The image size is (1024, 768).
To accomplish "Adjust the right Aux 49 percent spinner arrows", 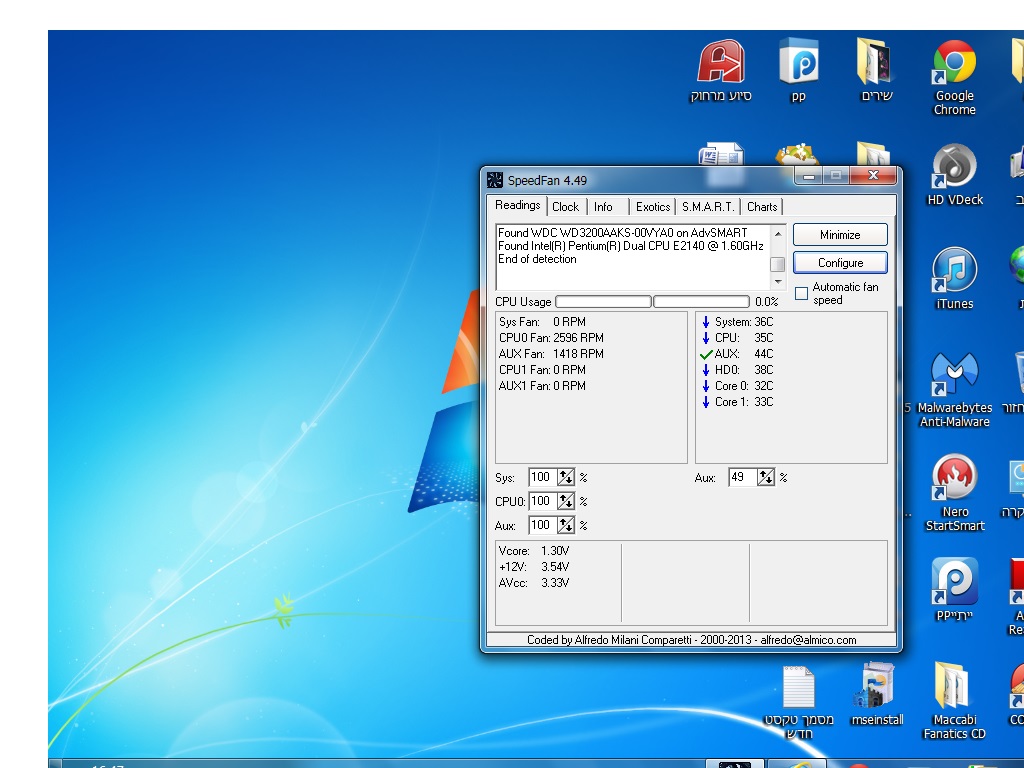I will (x=766, y=477).
